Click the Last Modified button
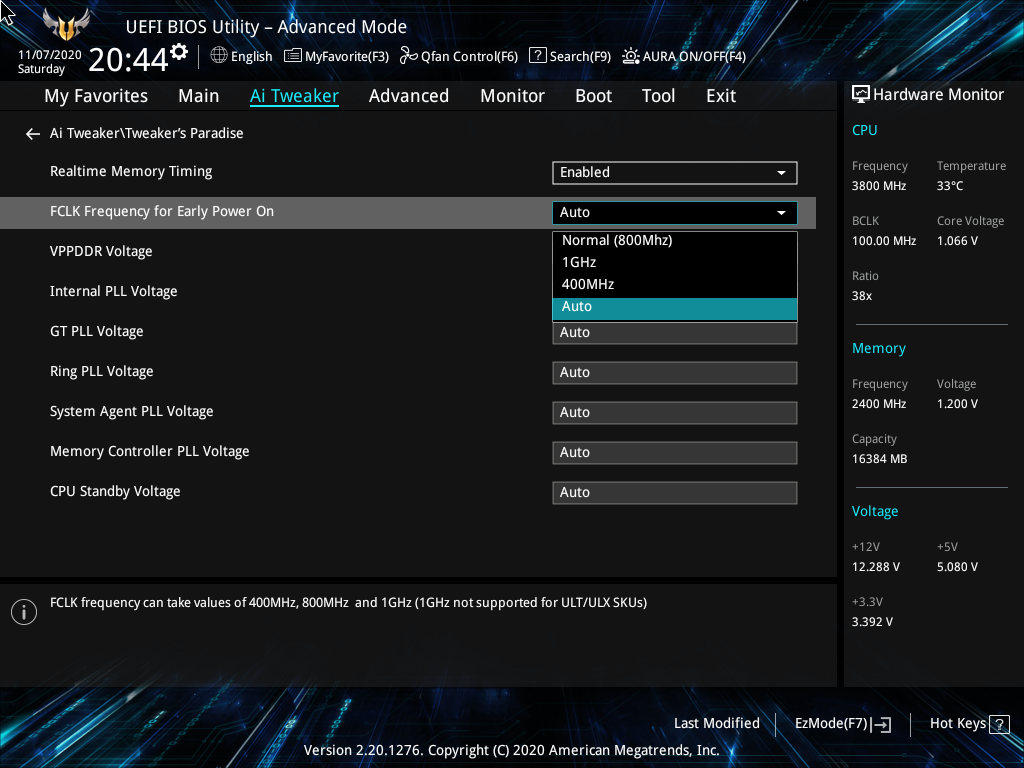Screen dimensions: 1024x768 [x=716, y=724]
